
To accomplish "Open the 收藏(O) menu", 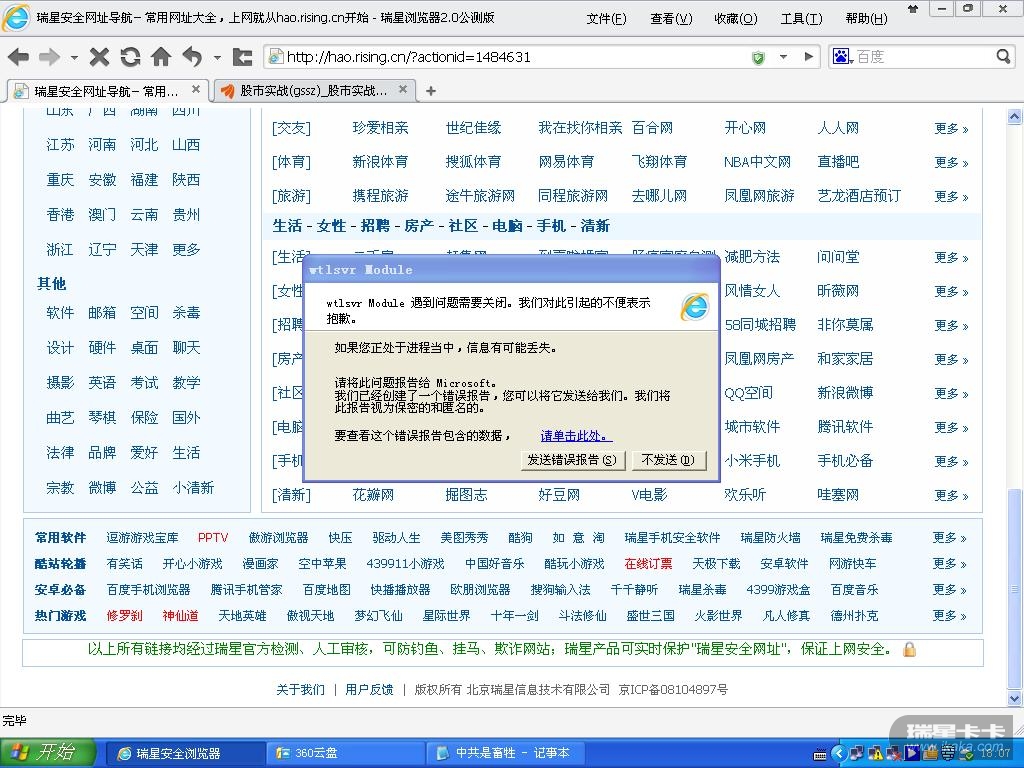I will pos(736,19).
